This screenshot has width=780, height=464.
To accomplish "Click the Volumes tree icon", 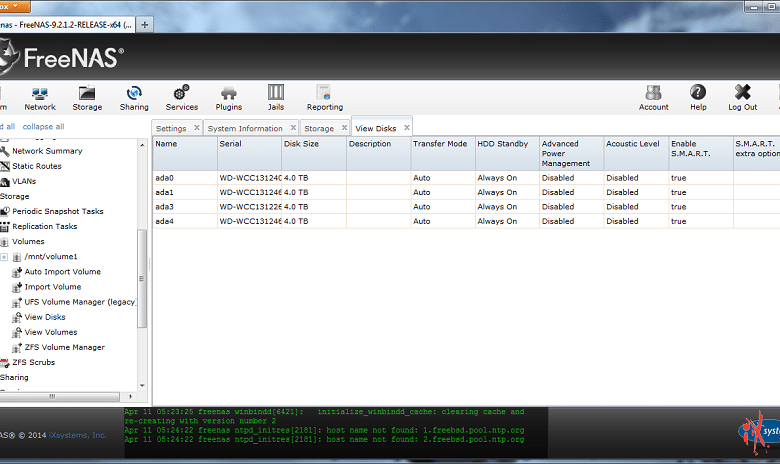I will pos(5,242).
